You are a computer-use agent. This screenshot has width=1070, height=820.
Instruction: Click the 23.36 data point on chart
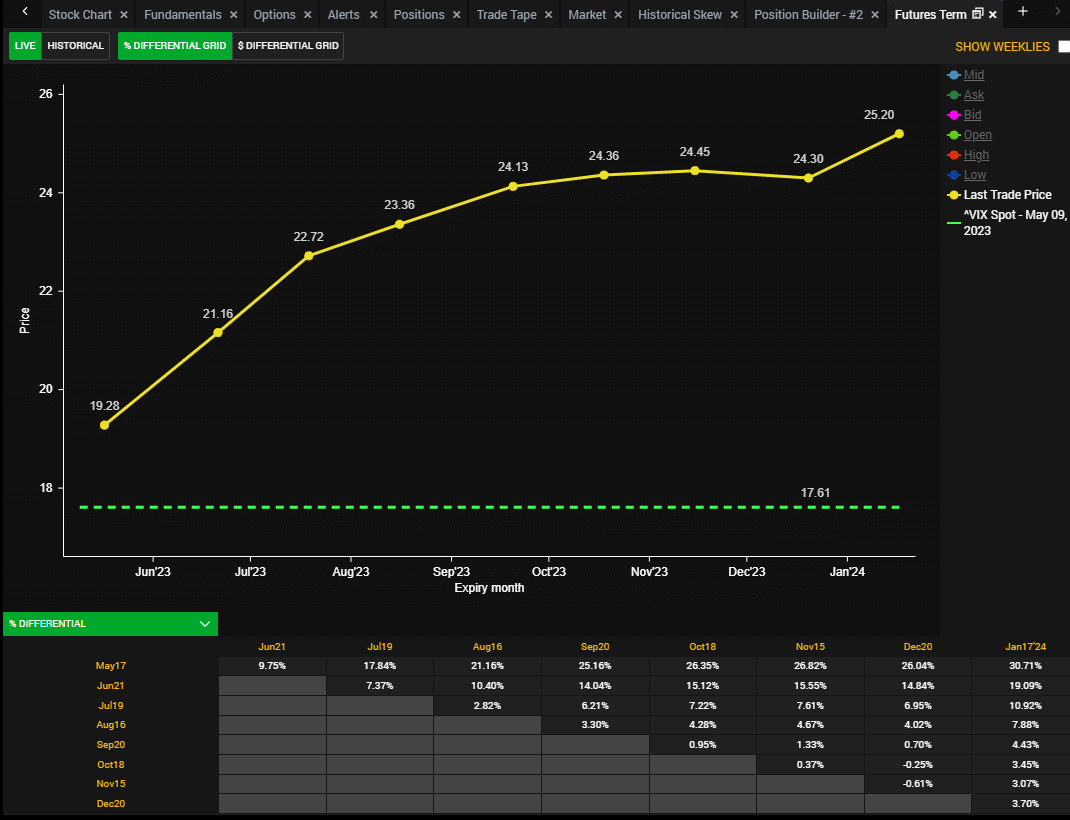pos(399,224)
